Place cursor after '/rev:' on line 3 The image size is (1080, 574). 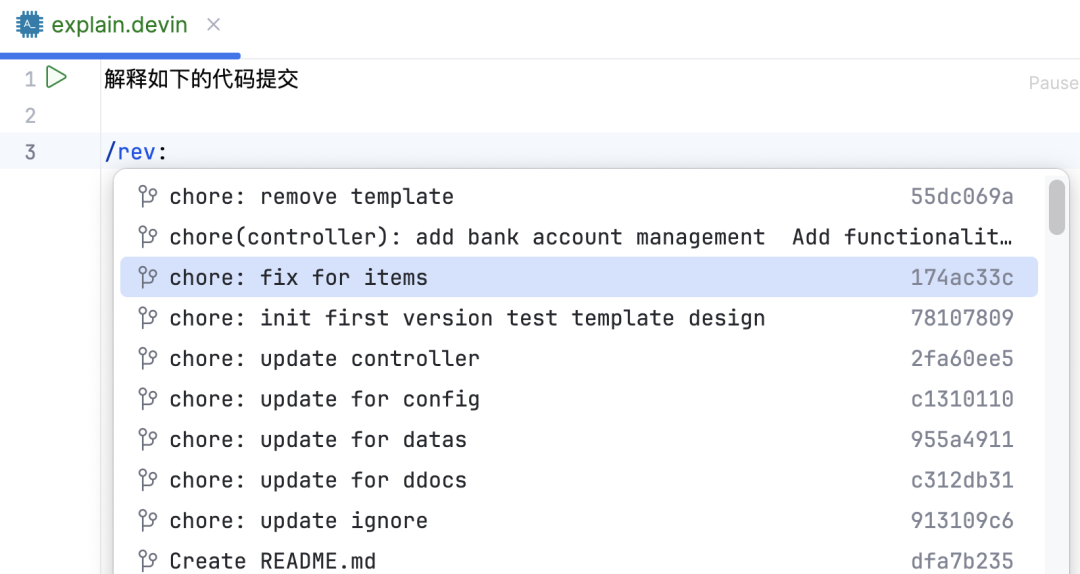167,152
